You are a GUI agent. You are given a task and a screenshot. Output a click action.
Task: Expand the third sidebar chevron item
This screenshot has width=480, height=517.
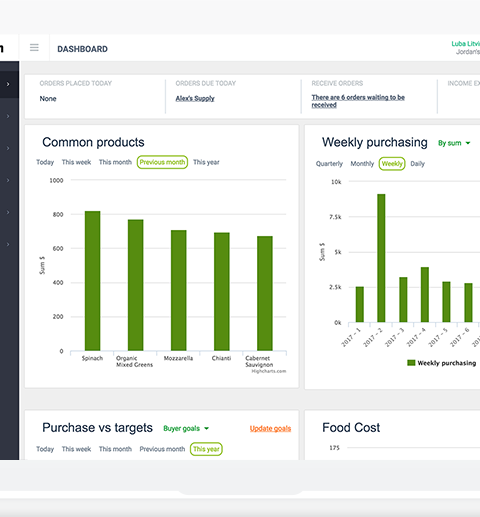pyautogui.click(x=8, y=148)
